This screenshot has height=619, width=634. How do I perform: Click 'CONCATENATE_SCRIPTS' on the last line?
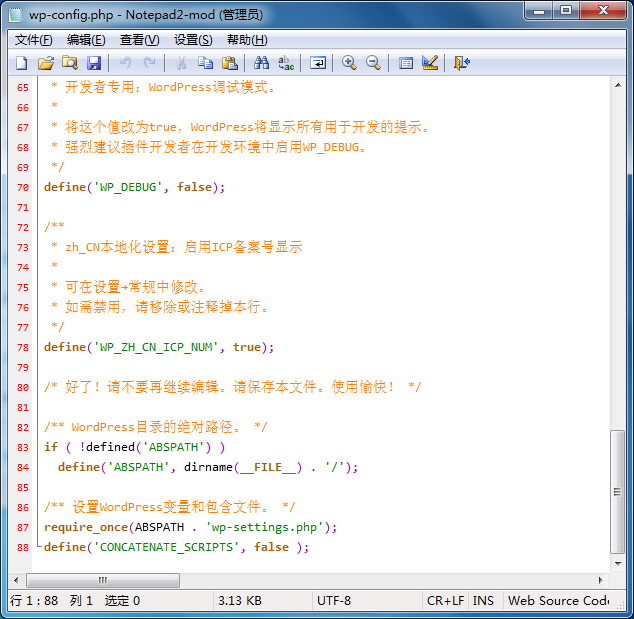167,547
